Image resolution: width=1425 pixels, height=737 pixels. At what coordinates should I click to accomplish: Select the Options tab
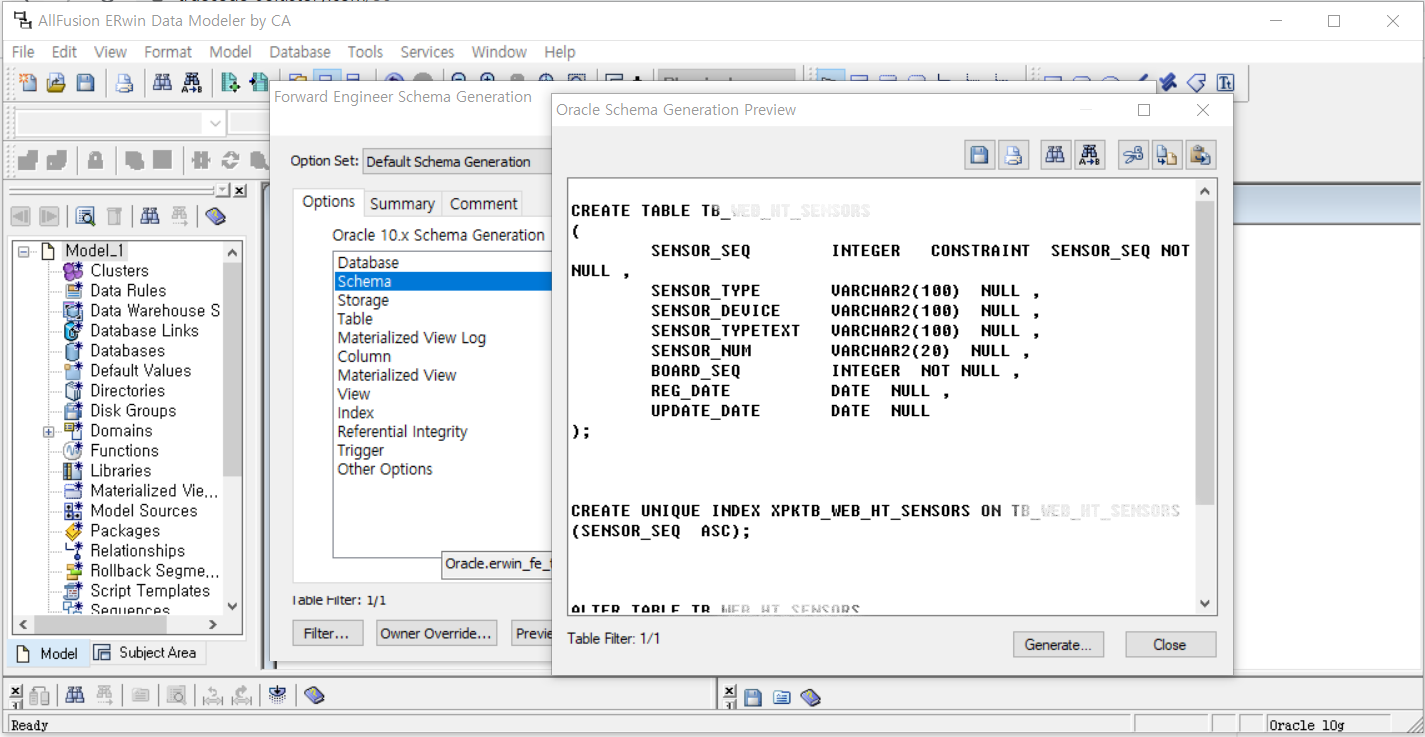(x=328, y=202)
